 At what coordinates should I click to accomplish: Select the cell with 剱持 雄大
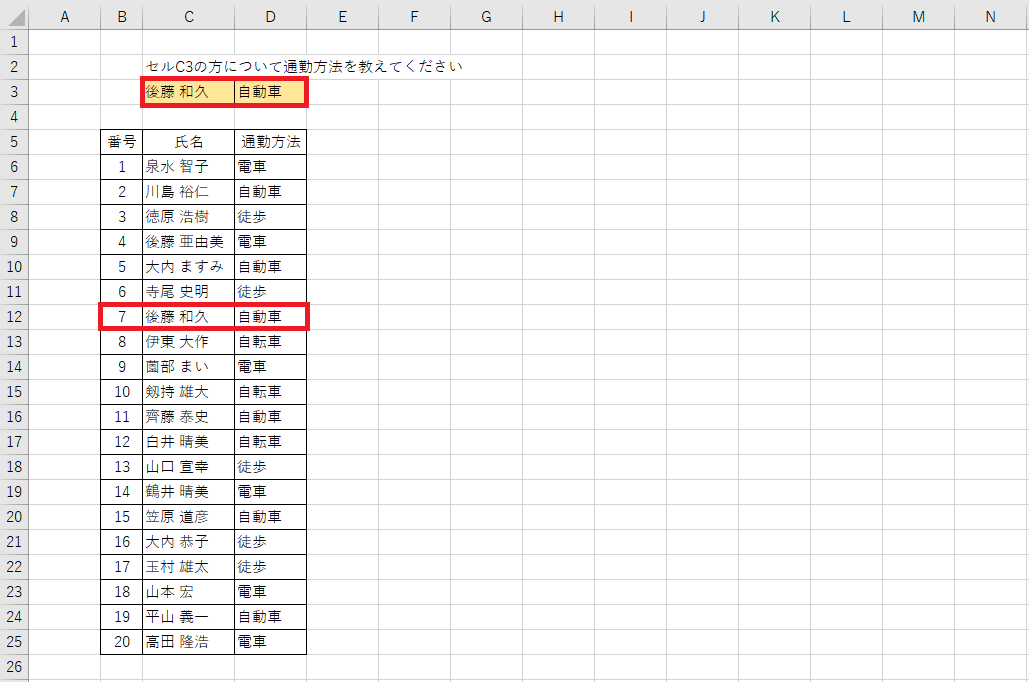188,392
